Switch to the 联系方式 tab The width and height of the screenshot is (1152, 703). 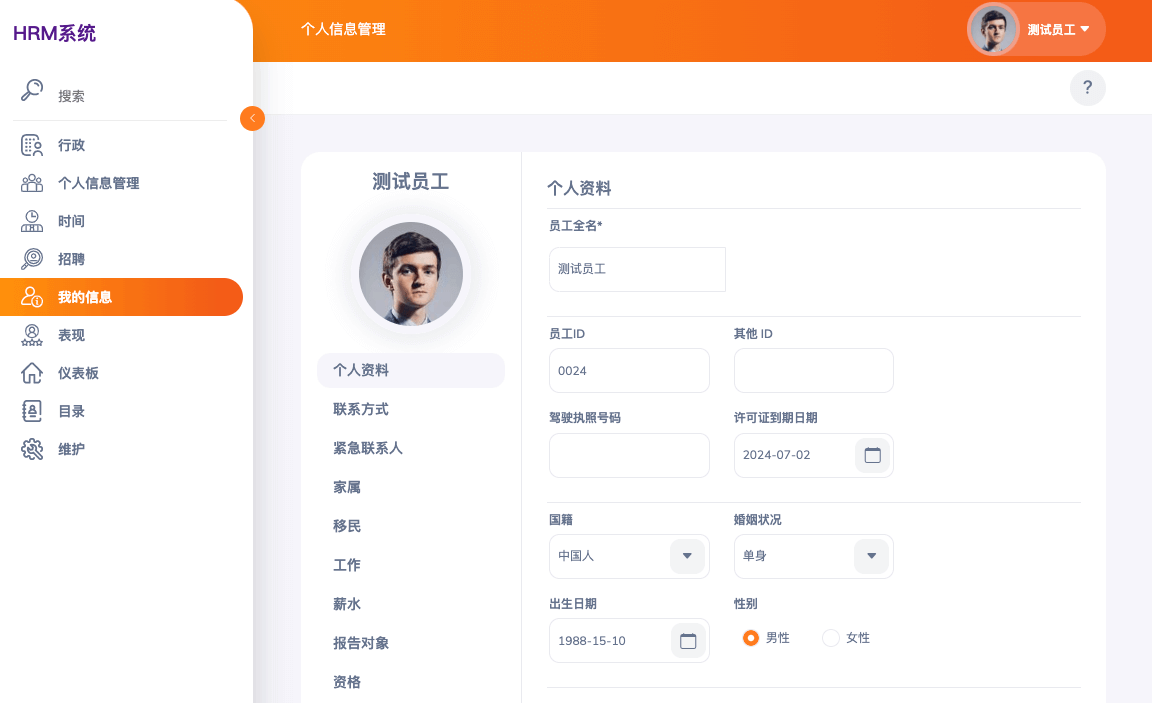point(361,409)
